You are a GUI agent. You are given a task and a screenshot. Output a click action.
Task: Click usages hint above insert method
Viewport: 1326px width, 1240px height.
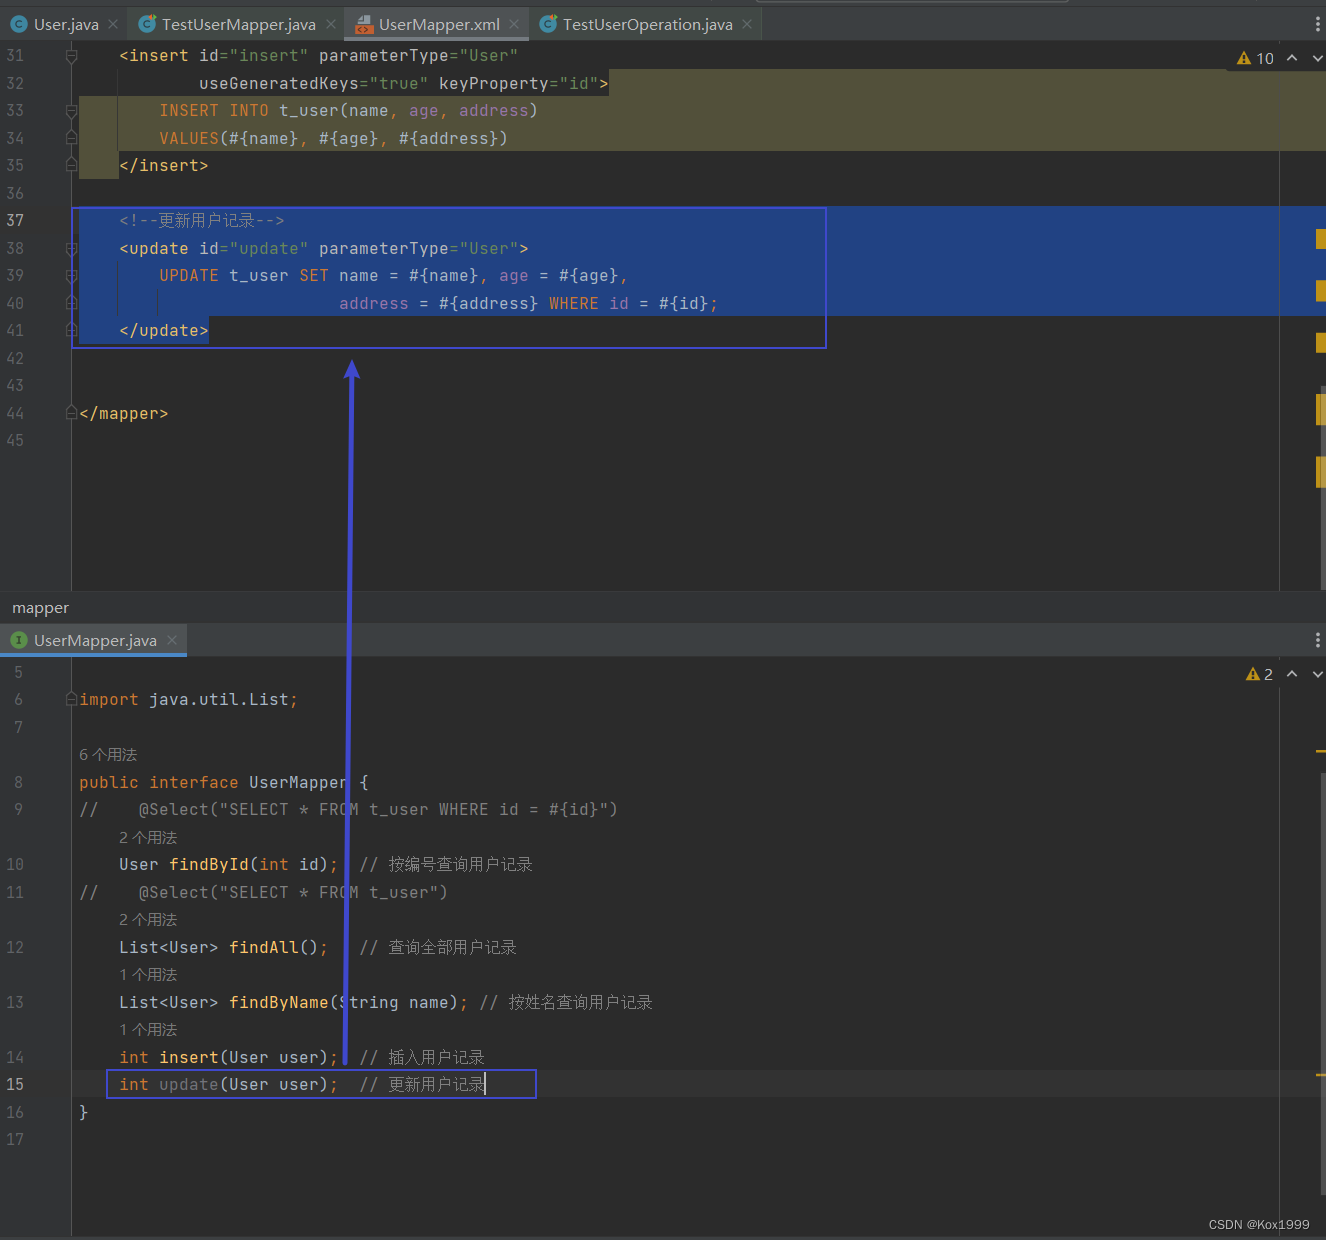pyautogui.click(x=148, y=1030)
